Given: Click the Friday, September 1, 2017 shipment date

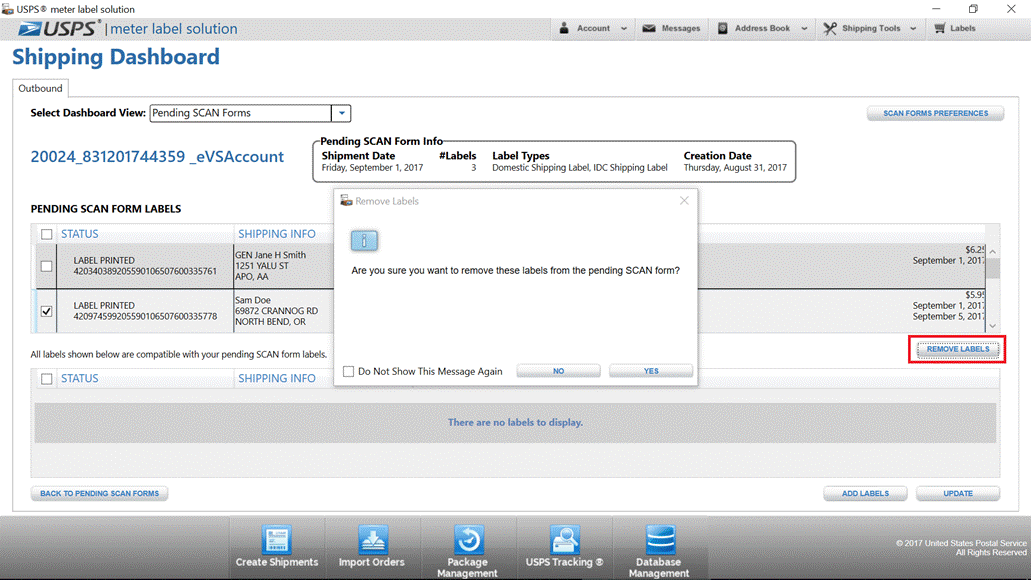Looking at the screenshot, I should [372, 168].
